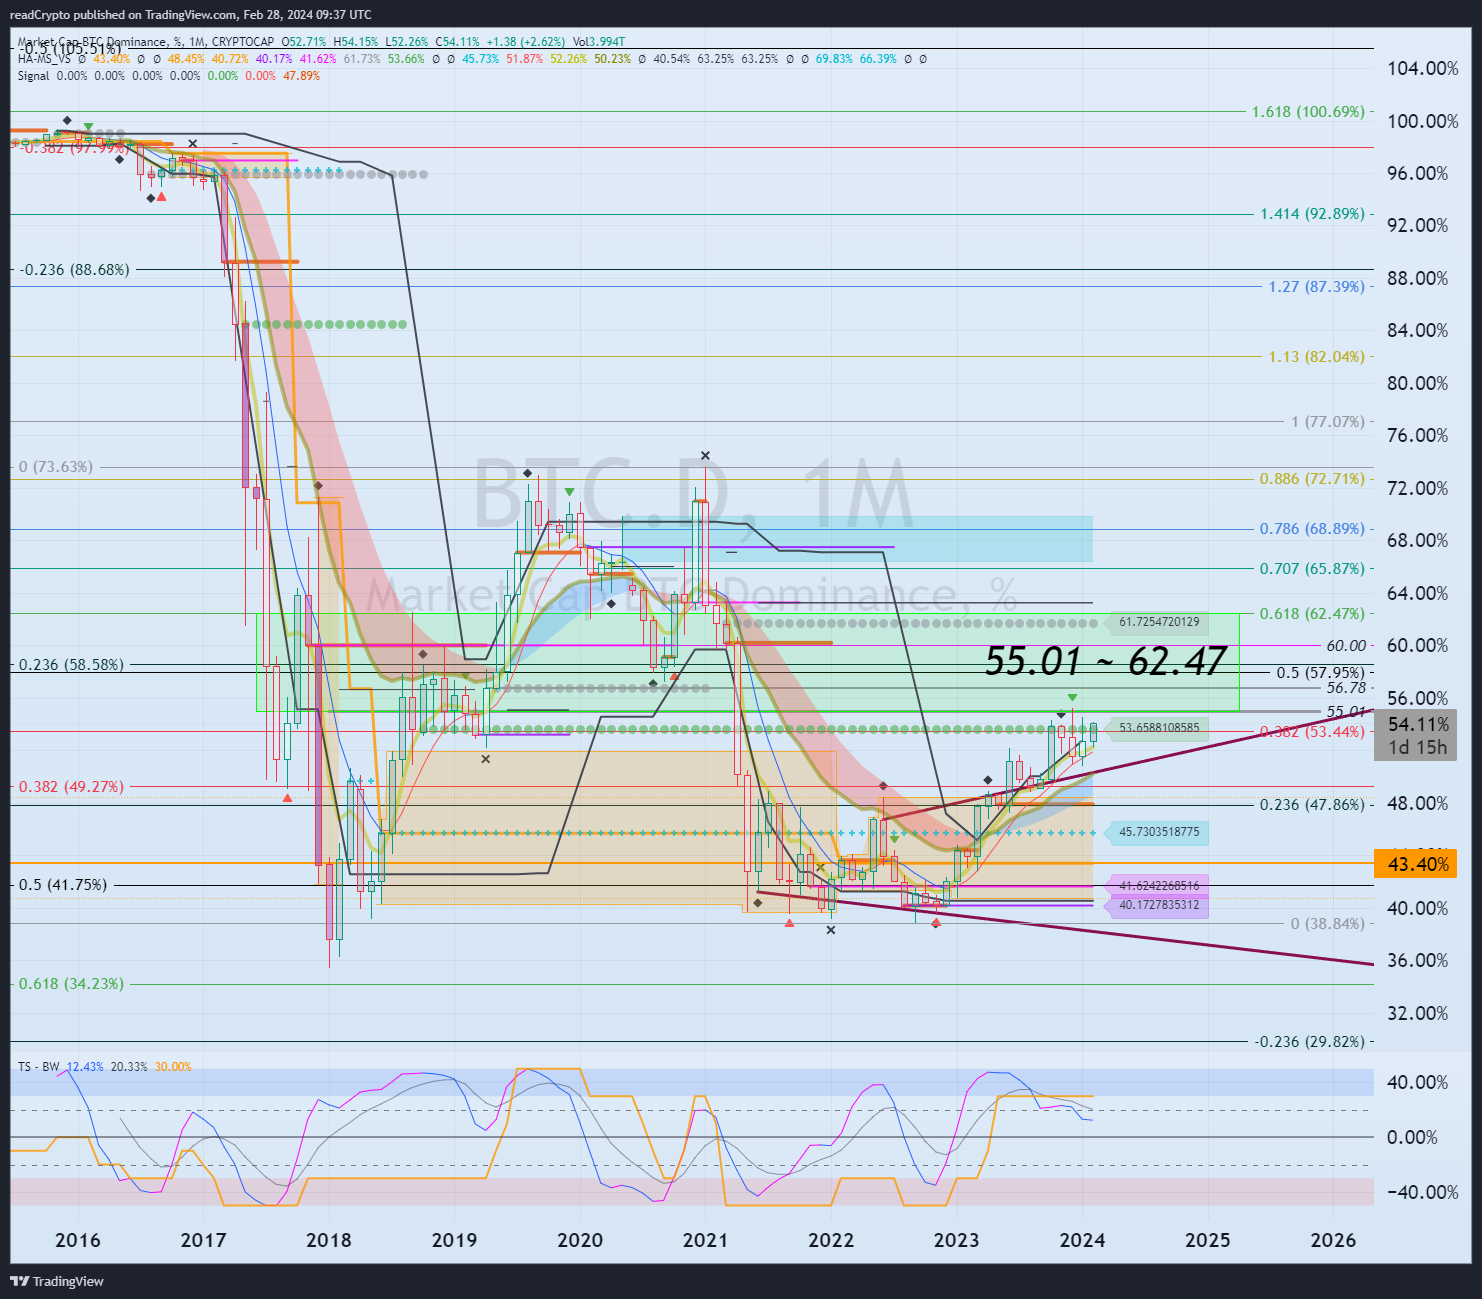Image resolution: width=1482 pixels, height=1299 pixels.
Task: Click the green 0.618 (34.23%) label
Action: [x=72, y=983]
